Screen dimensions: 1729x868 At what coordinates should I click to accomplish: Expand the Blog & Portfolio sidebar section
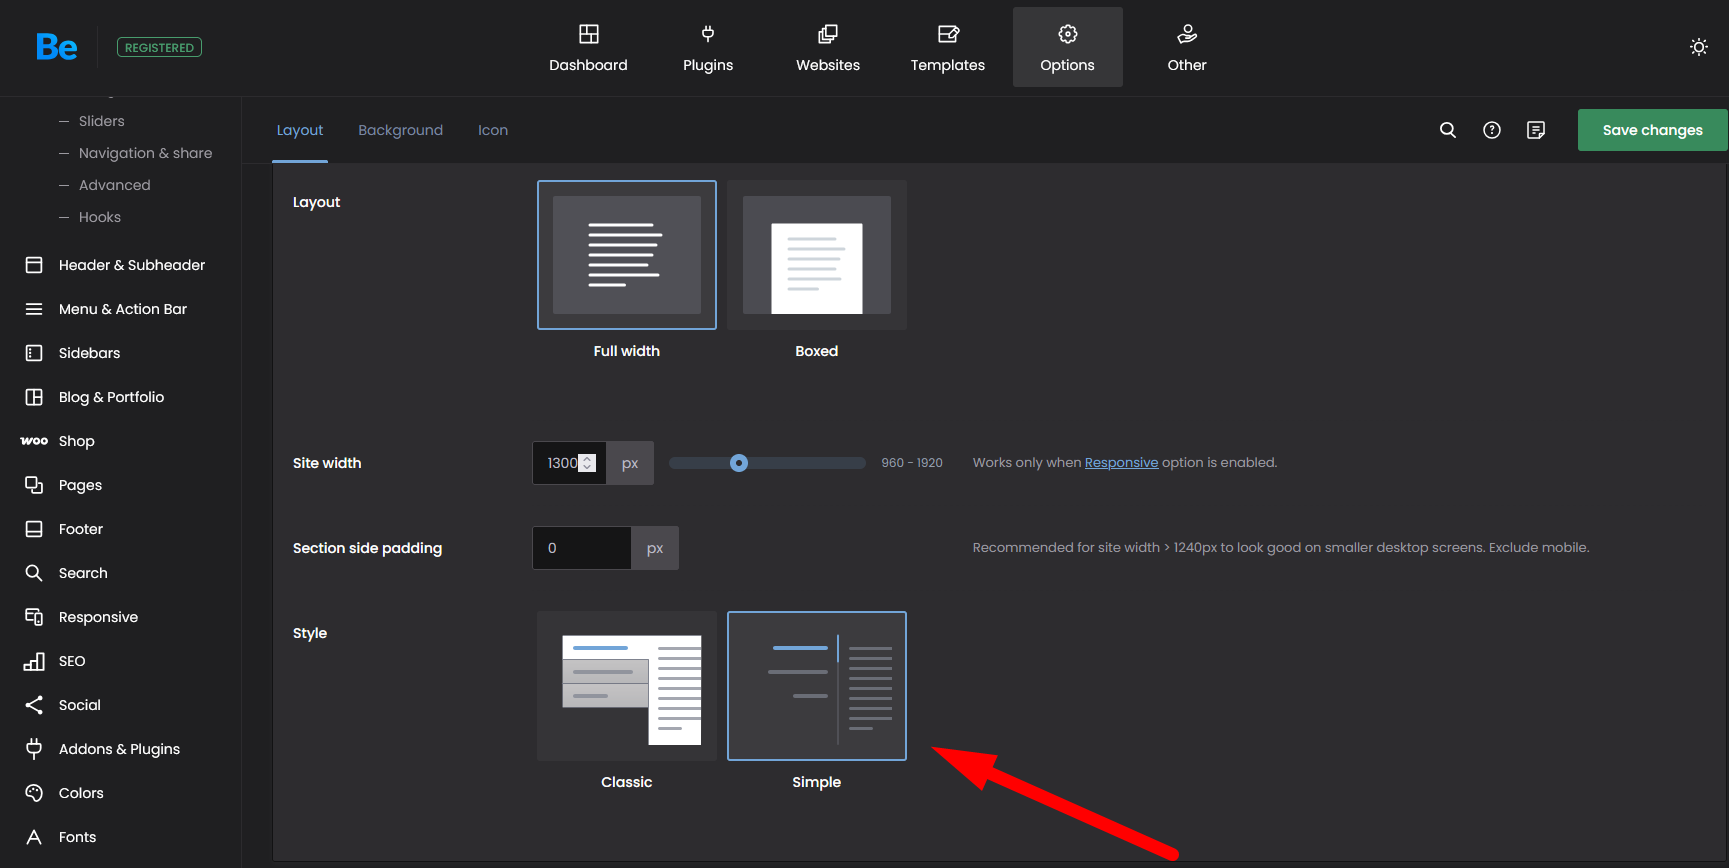click(111, 397)
